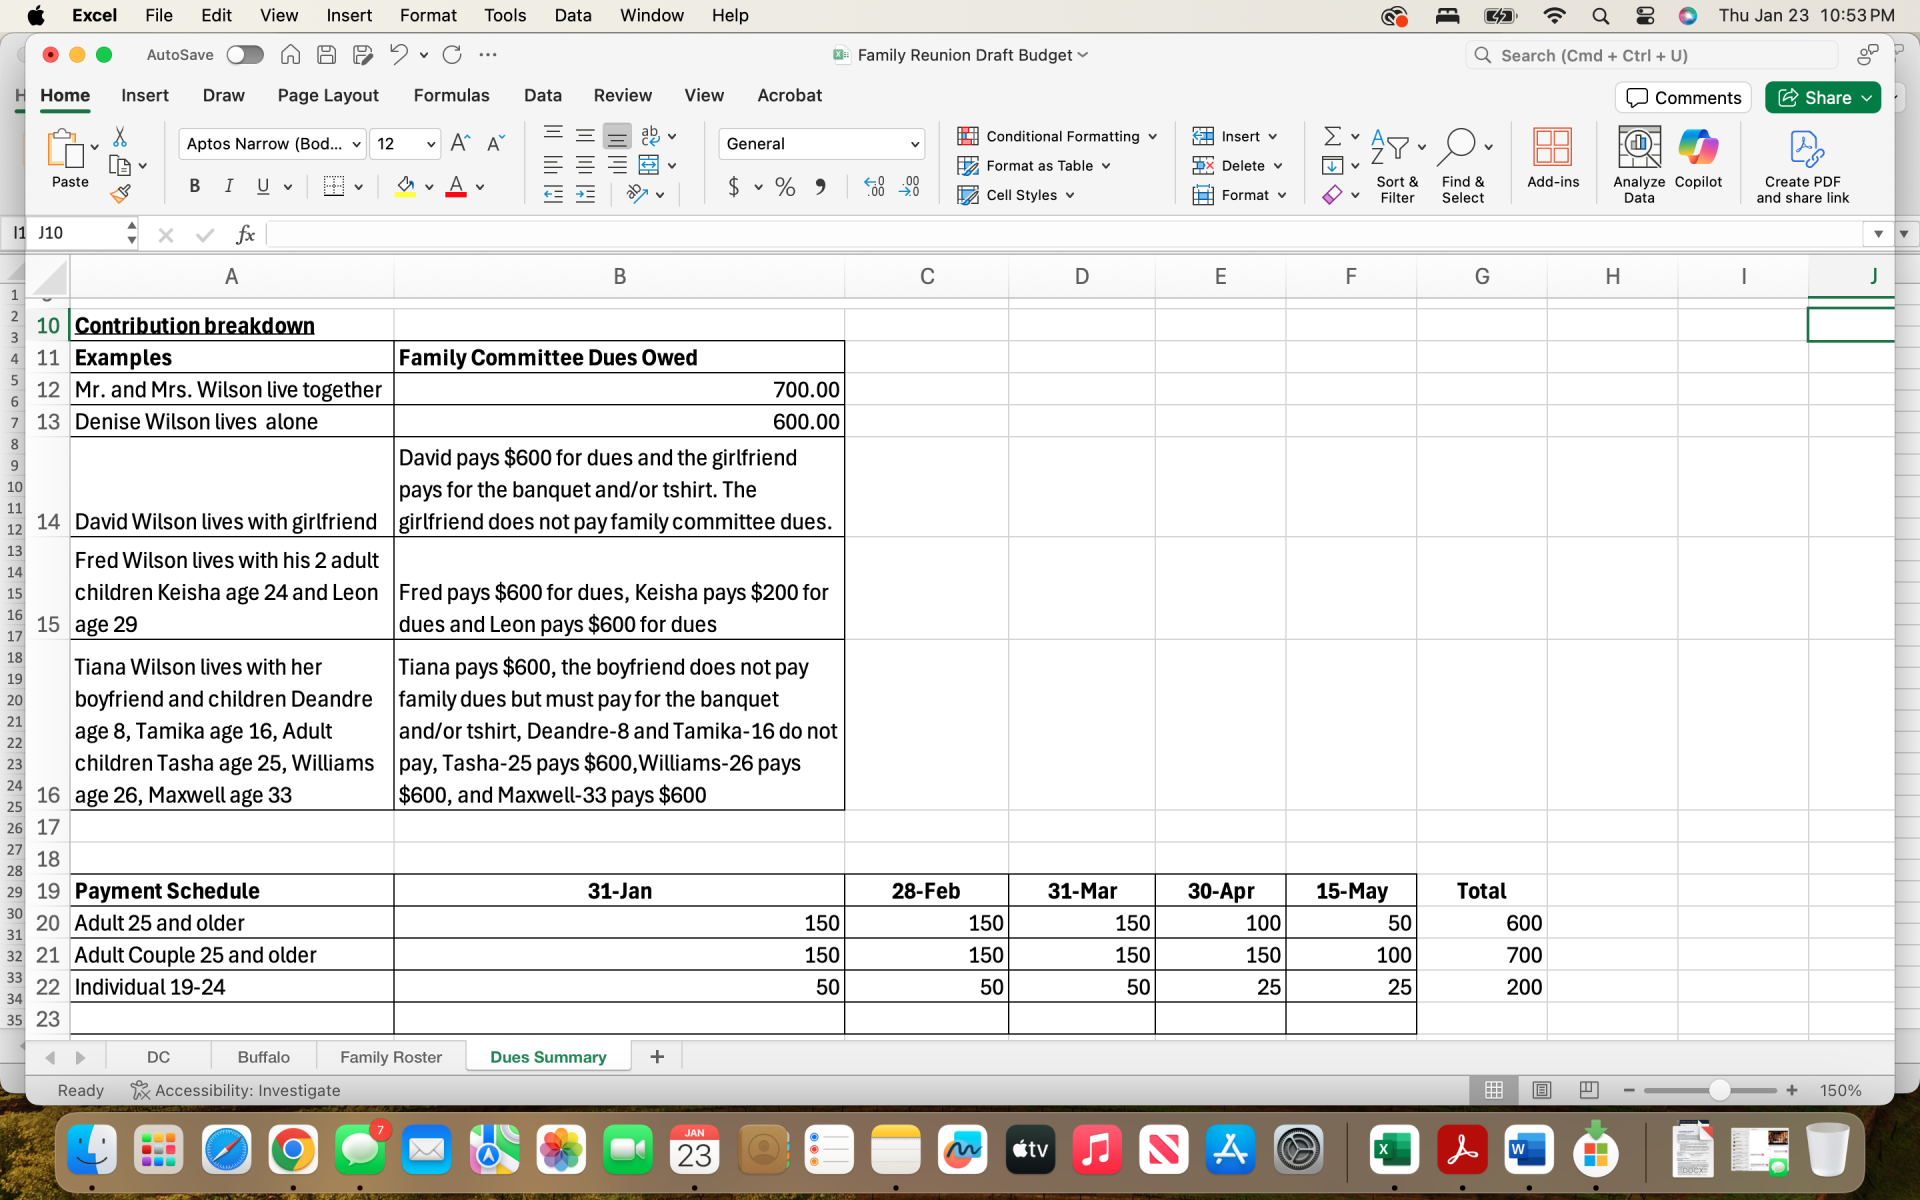Screen dimensions: 1920x1200
Task: Click the Insert Function fx icon
Action: coord(245,234)
